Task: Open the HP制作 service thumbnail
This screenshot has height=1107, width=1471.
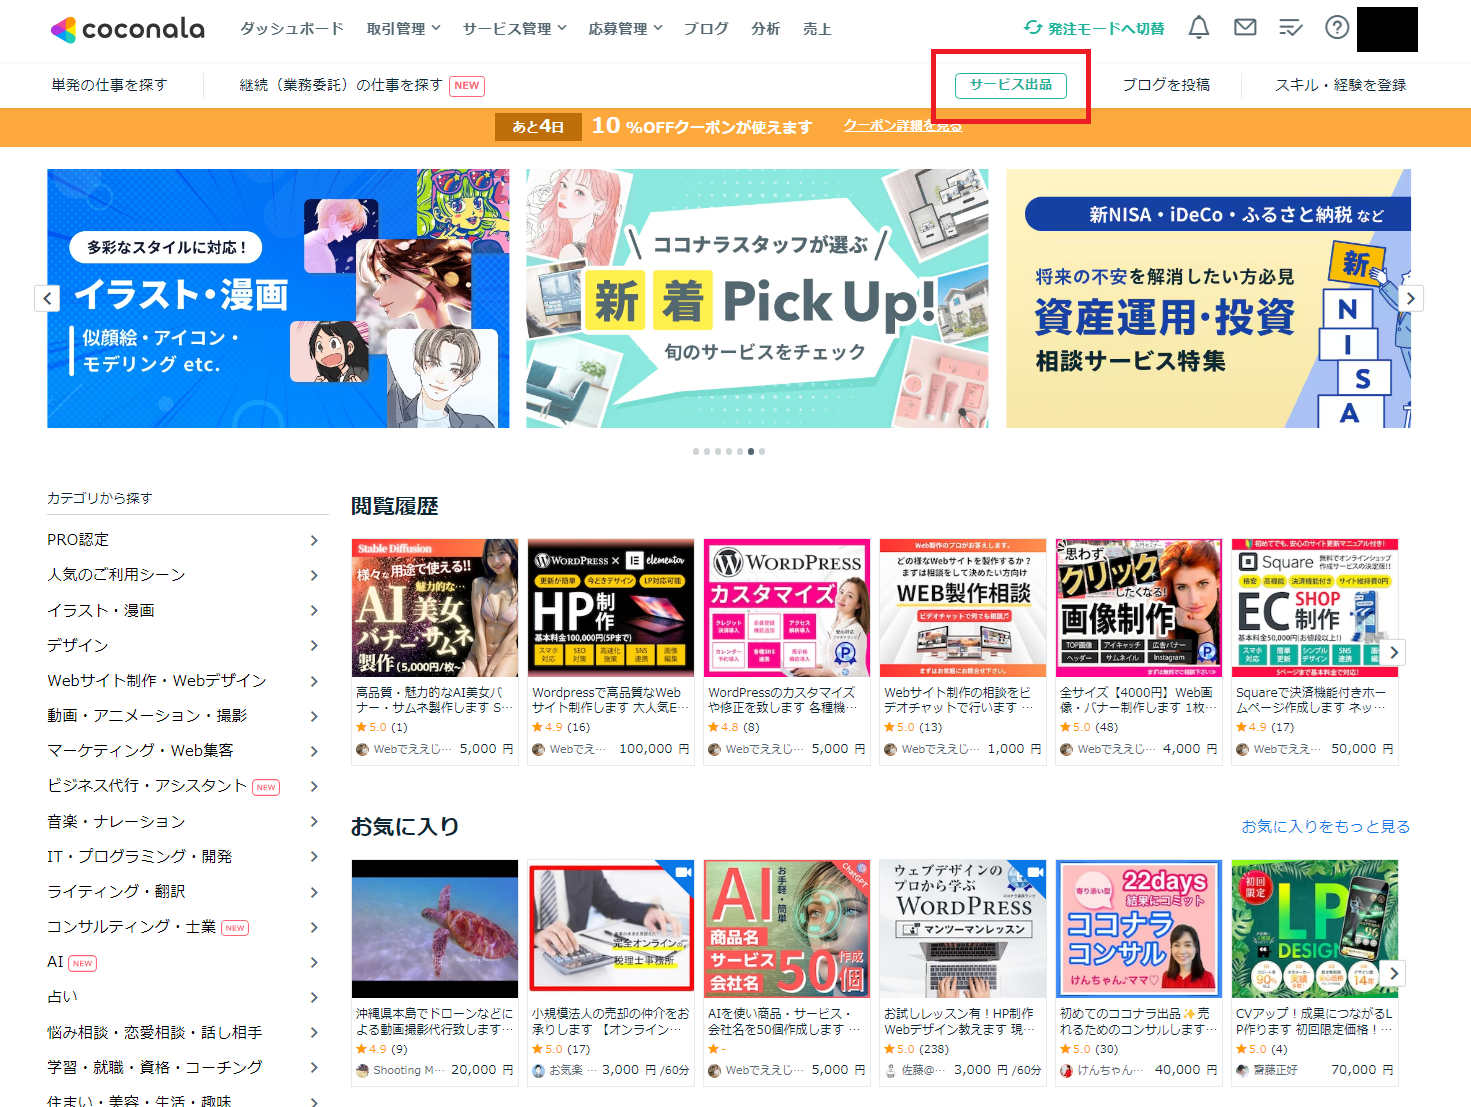Action: [x=611, y=608]
